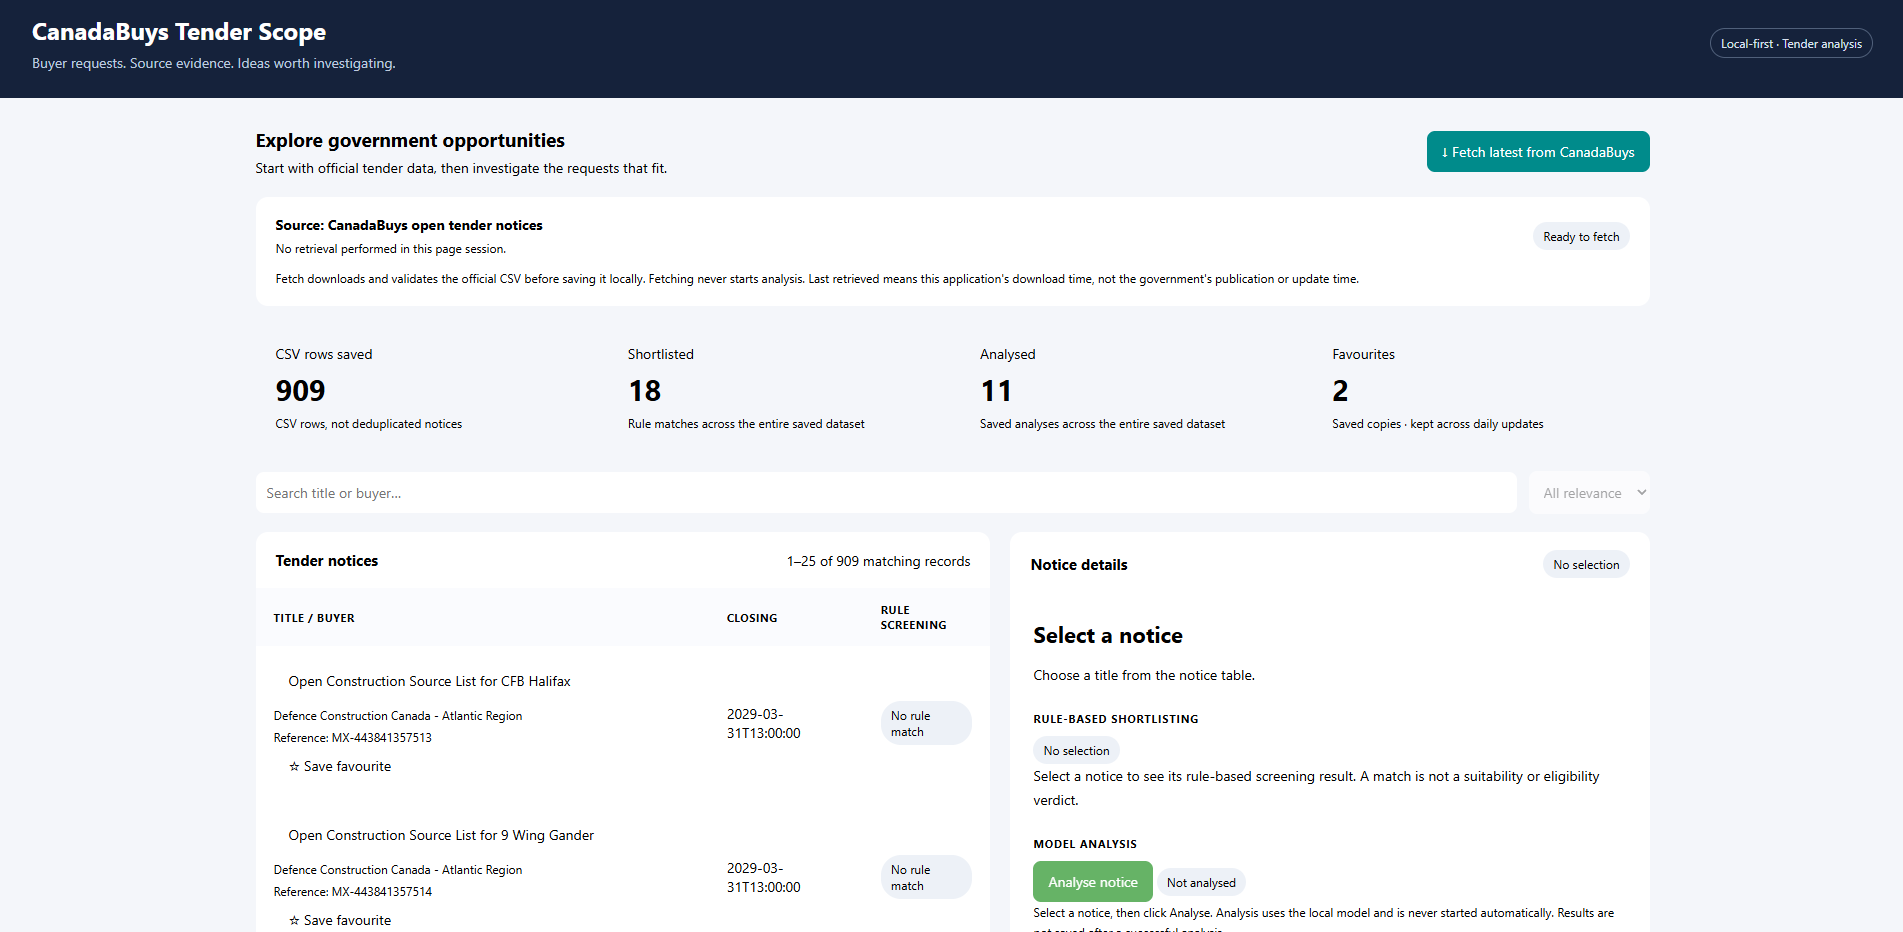Click Fetch latest from CanadaBuys button
Screen dimensions: 1903x932
point(1538,152)
